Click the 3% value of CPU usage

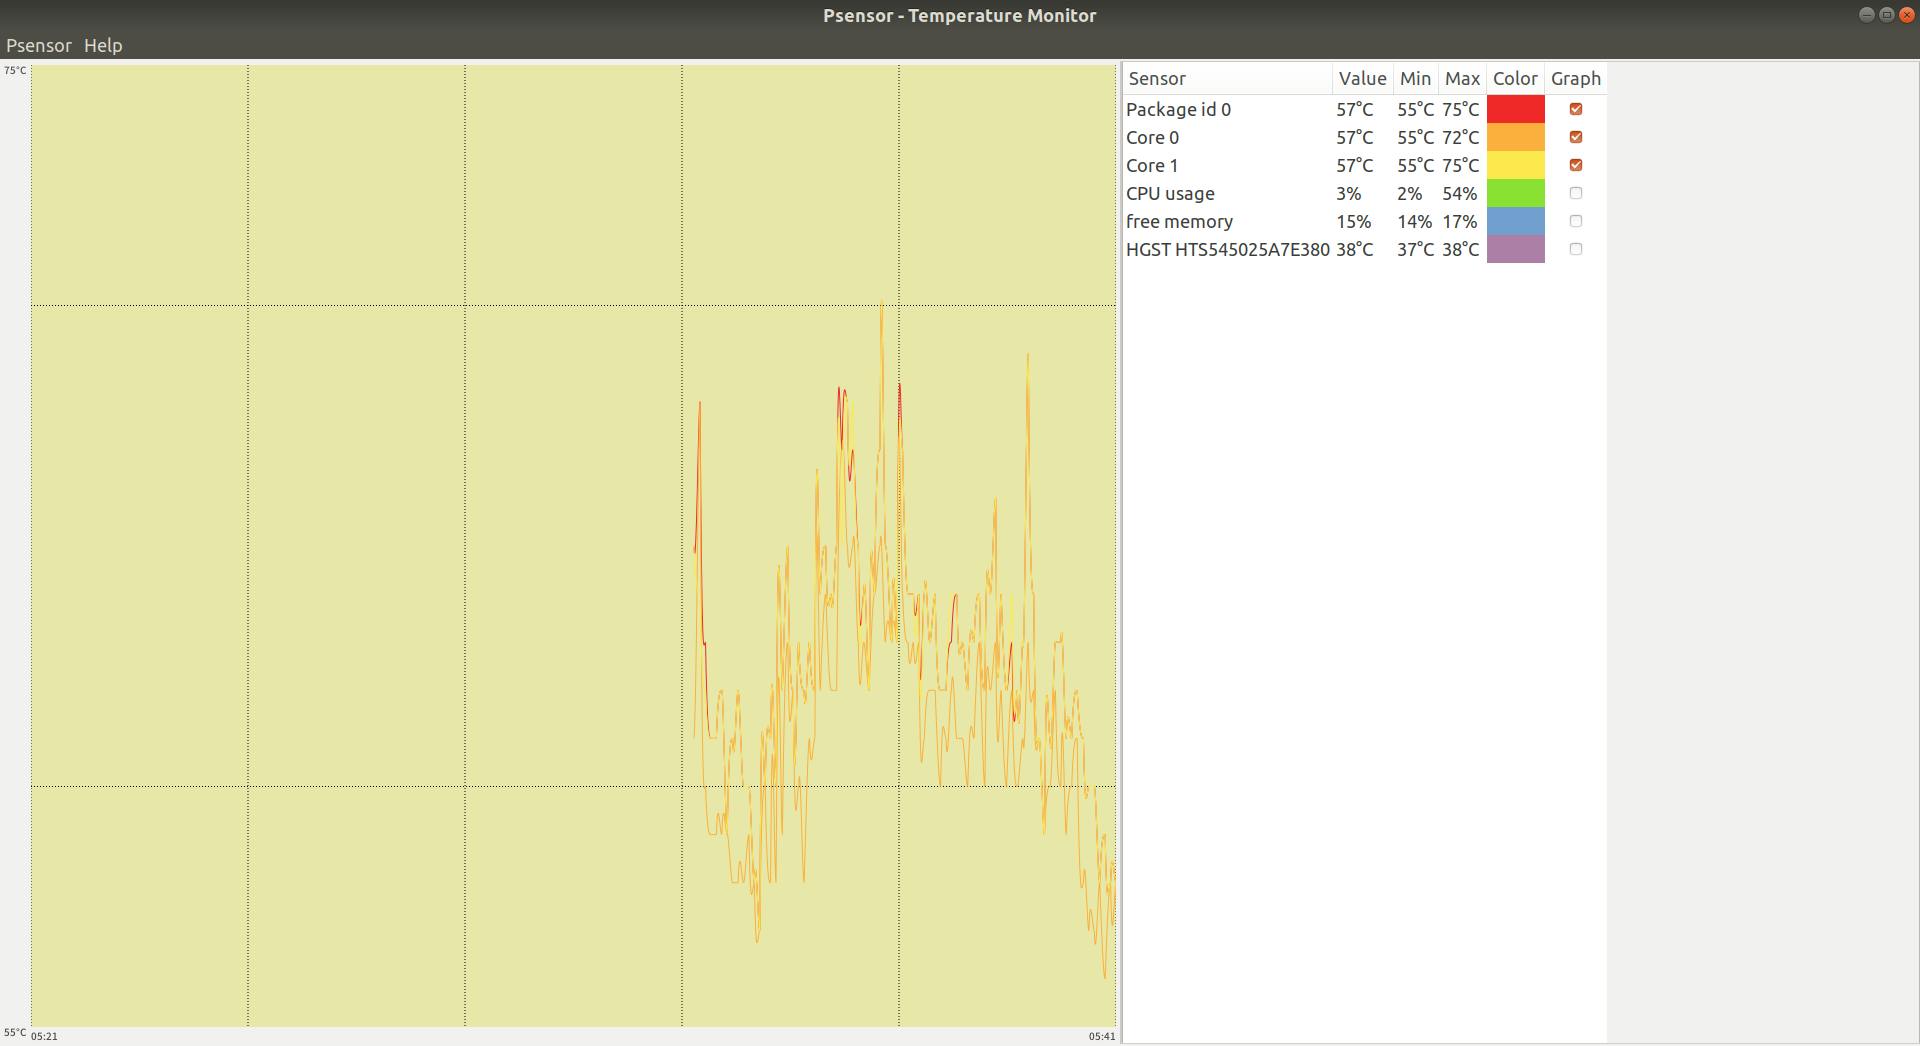click(1349, 193)
